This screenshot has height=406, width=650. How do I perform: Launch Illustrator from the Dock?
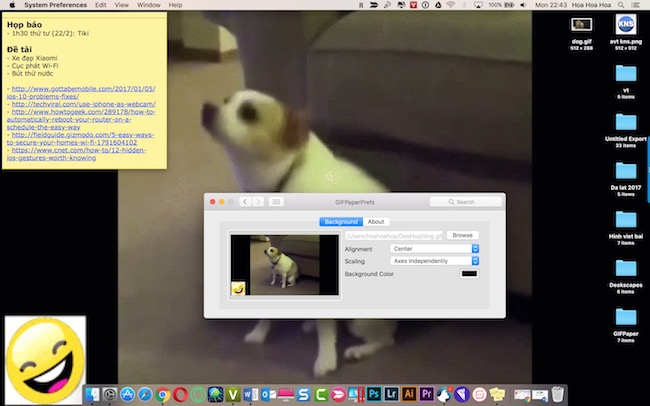pos(409,394)
